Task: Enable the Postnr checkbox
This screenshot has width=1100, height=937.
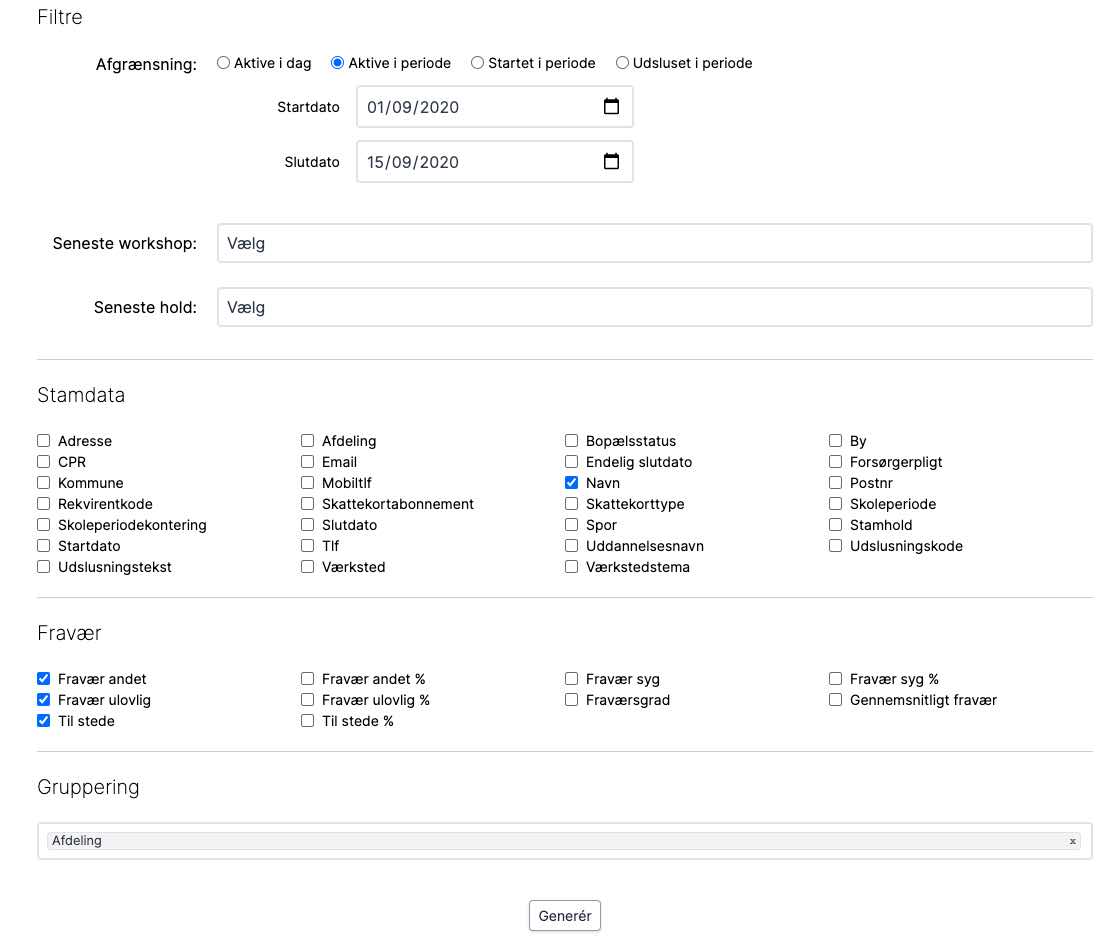Action: click(836, 483)
